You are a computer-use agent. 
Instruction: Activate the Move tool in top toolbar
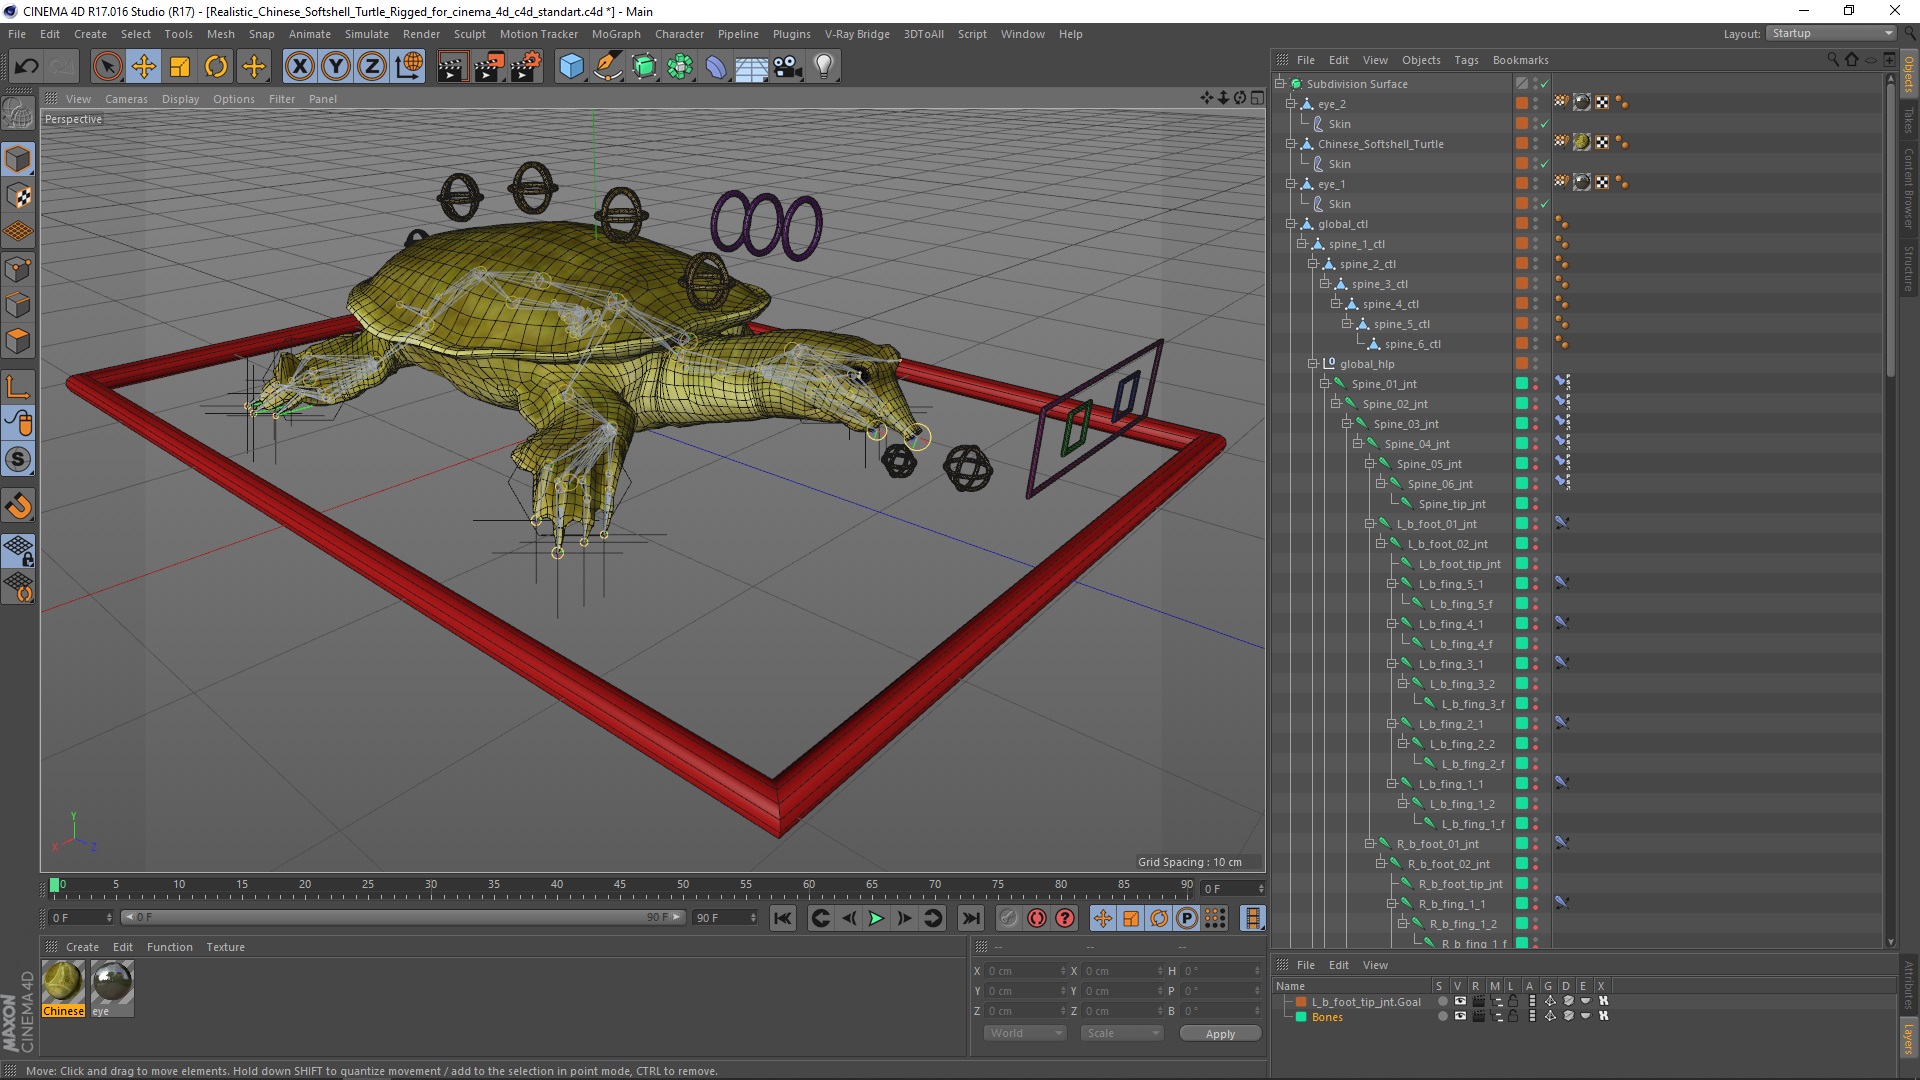(x=144, y=67)
